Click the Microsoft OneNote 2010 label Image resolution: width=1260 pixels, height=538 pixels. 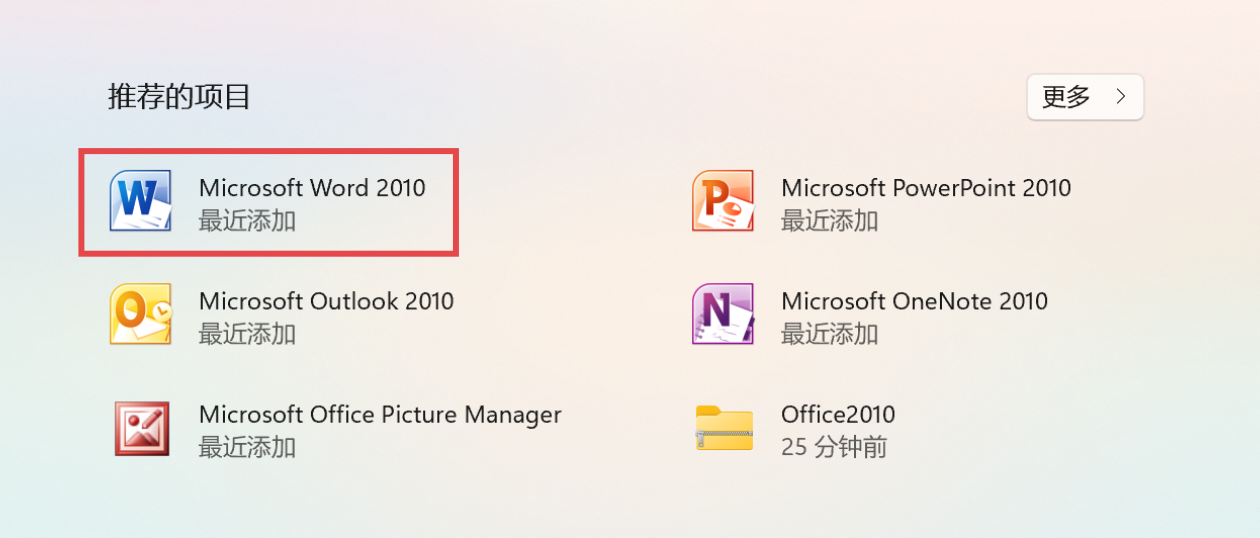914,300
